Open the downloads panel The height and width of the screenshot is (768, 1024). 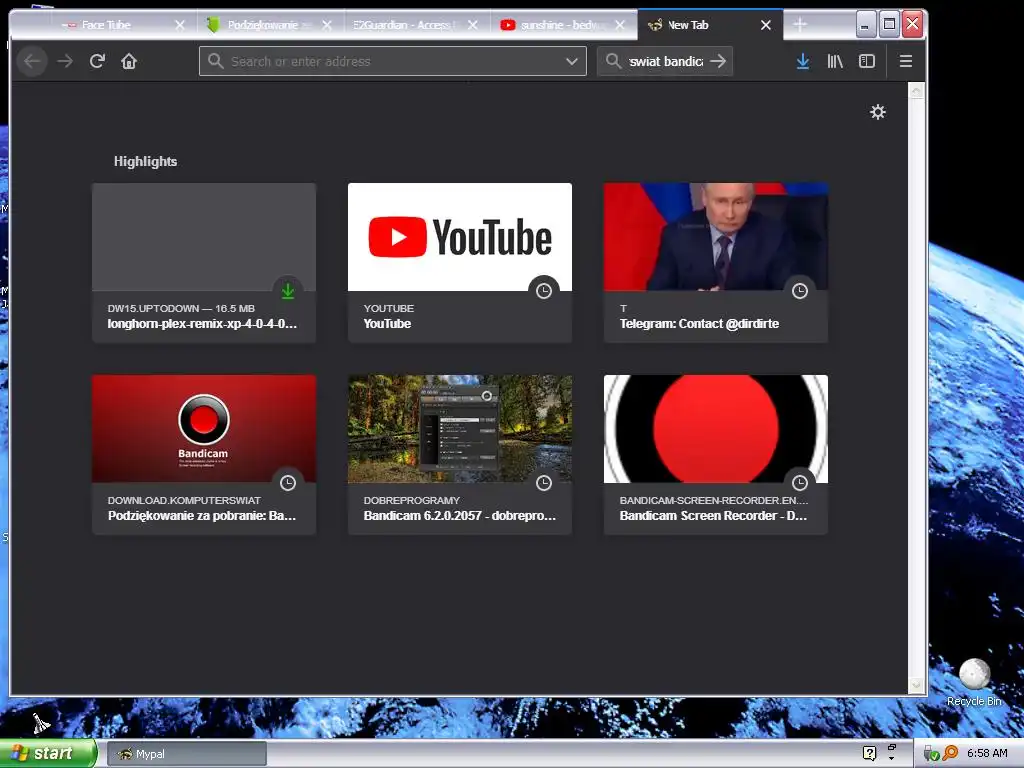tap(803, 61)
